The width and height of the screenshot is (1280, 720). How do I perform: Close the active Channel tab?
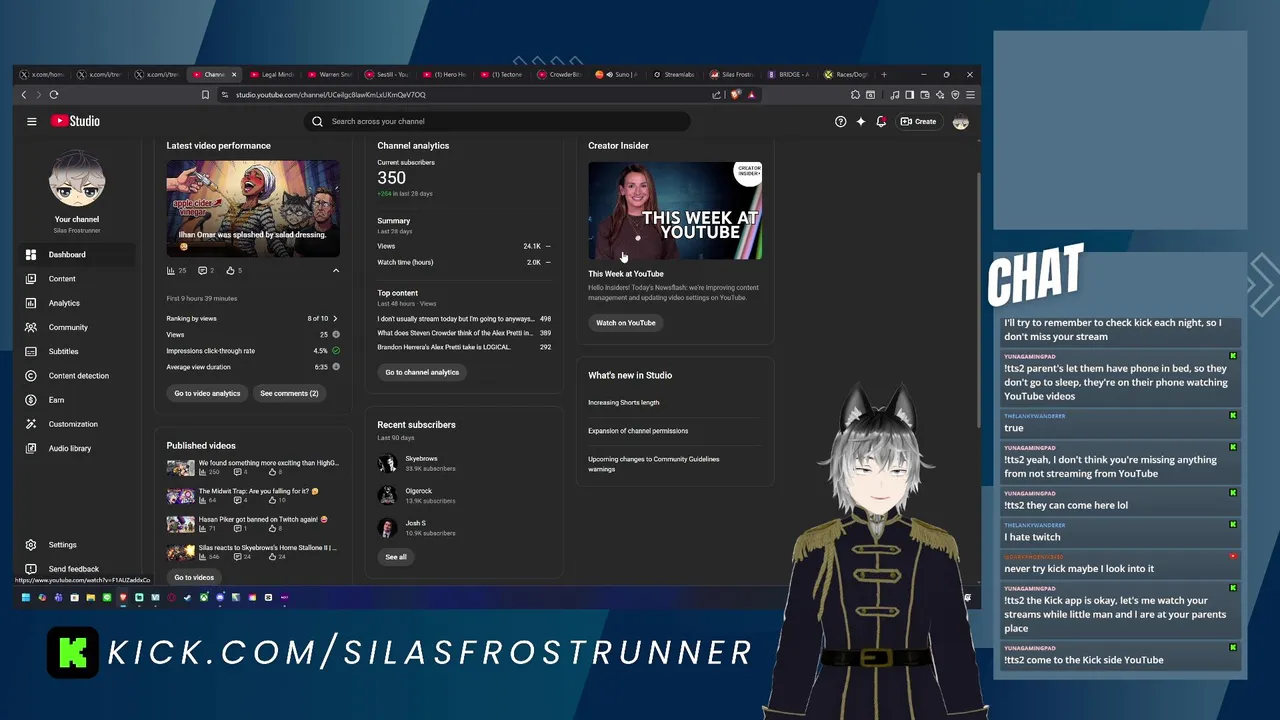tap(235, 74)
